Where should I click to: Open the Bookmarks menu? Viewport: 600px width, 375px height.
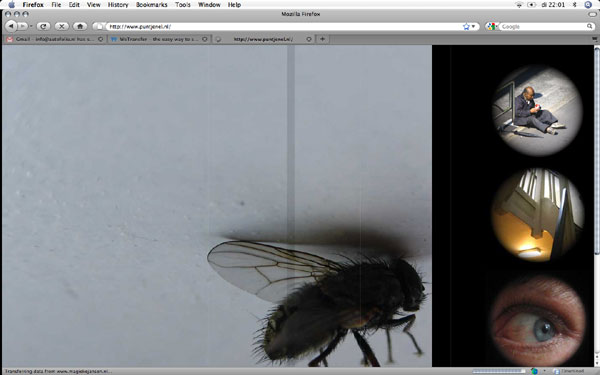tap(152, 5)
